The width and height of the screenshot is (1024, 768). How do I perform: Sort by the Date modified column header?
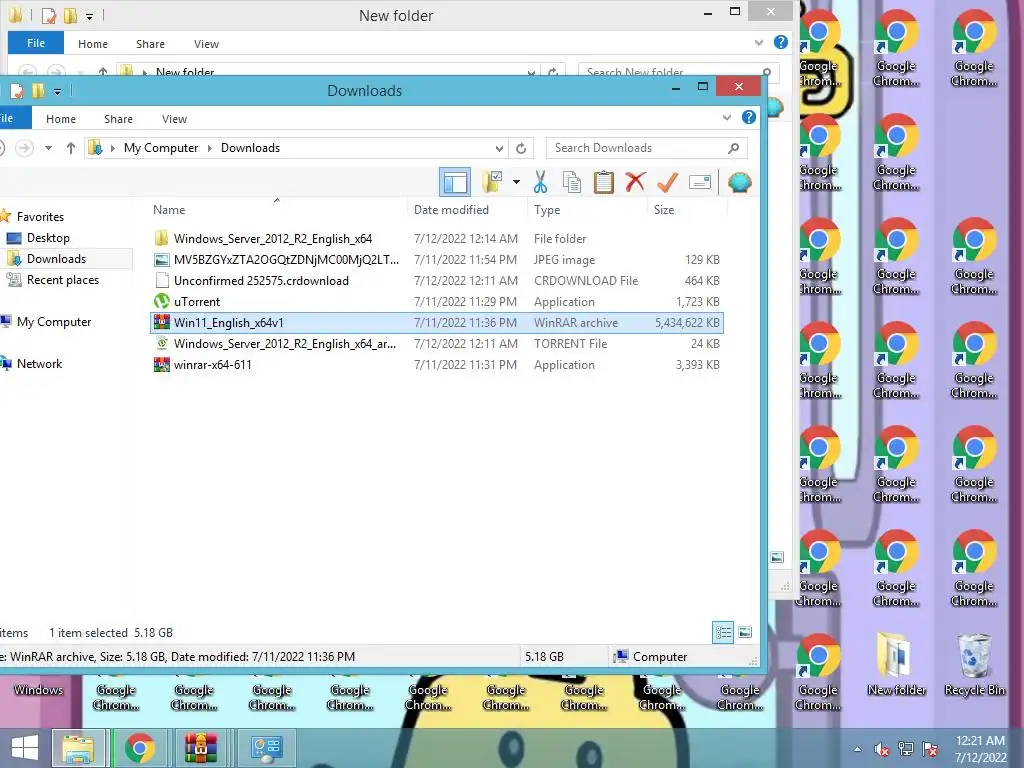pos(451,210)
